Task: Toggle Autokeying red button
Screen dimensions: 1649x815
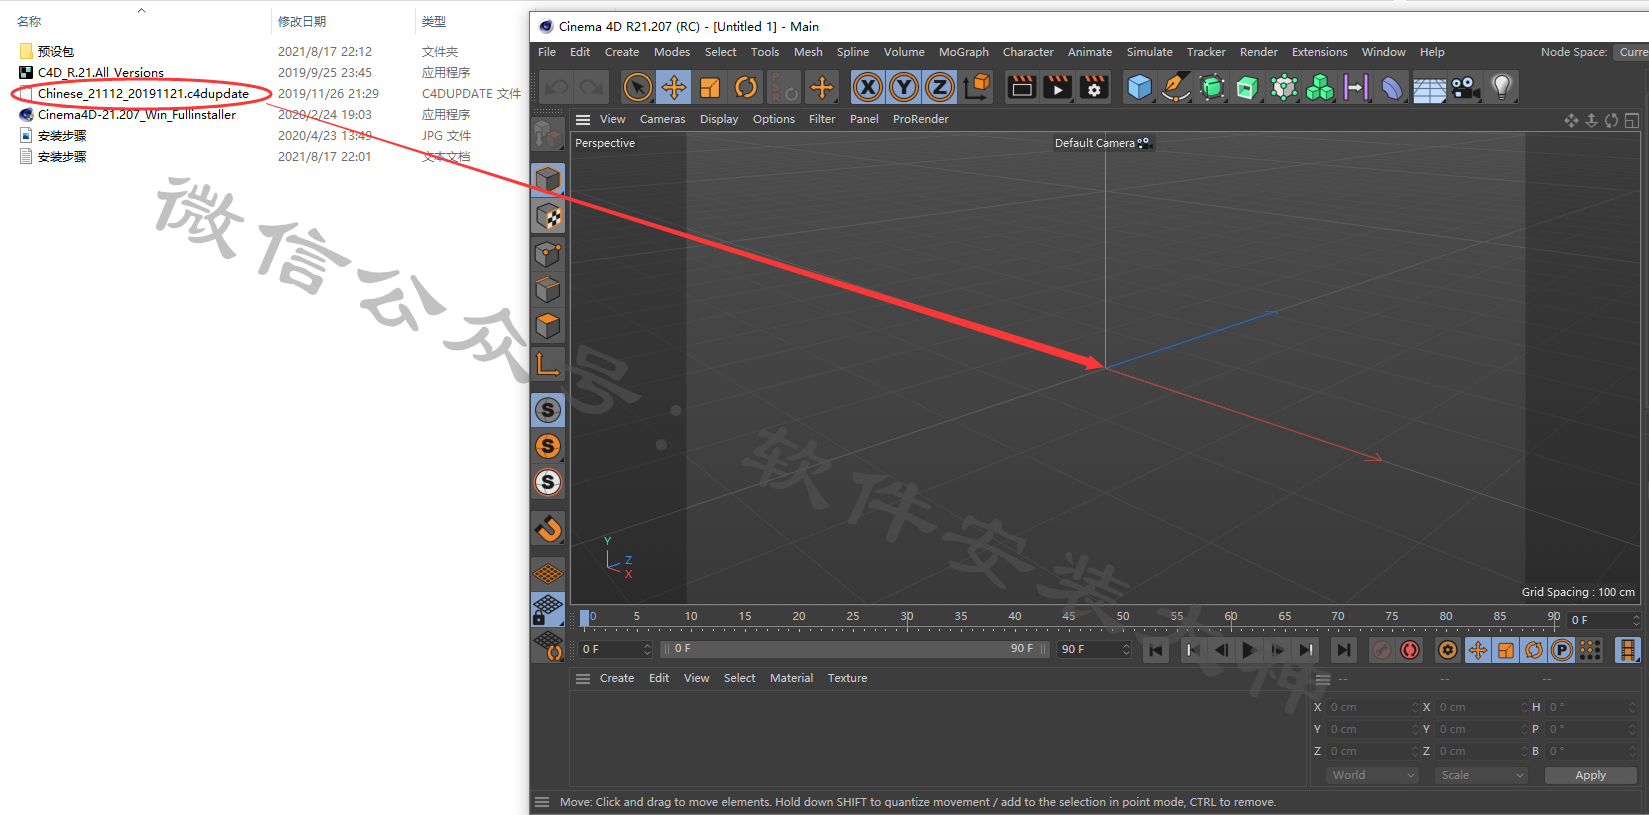Action: click(1410, 650)
